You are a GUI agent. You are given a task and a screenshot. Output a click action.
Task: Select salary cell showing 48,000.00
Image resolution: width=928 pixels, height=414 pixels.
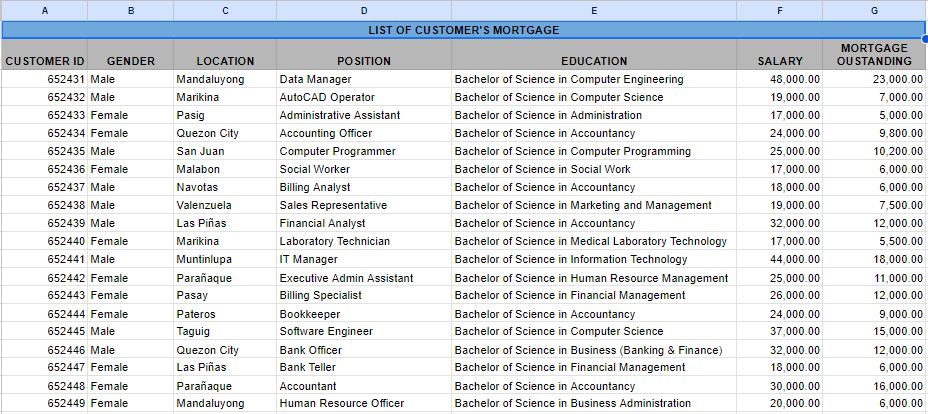(779, 79)
